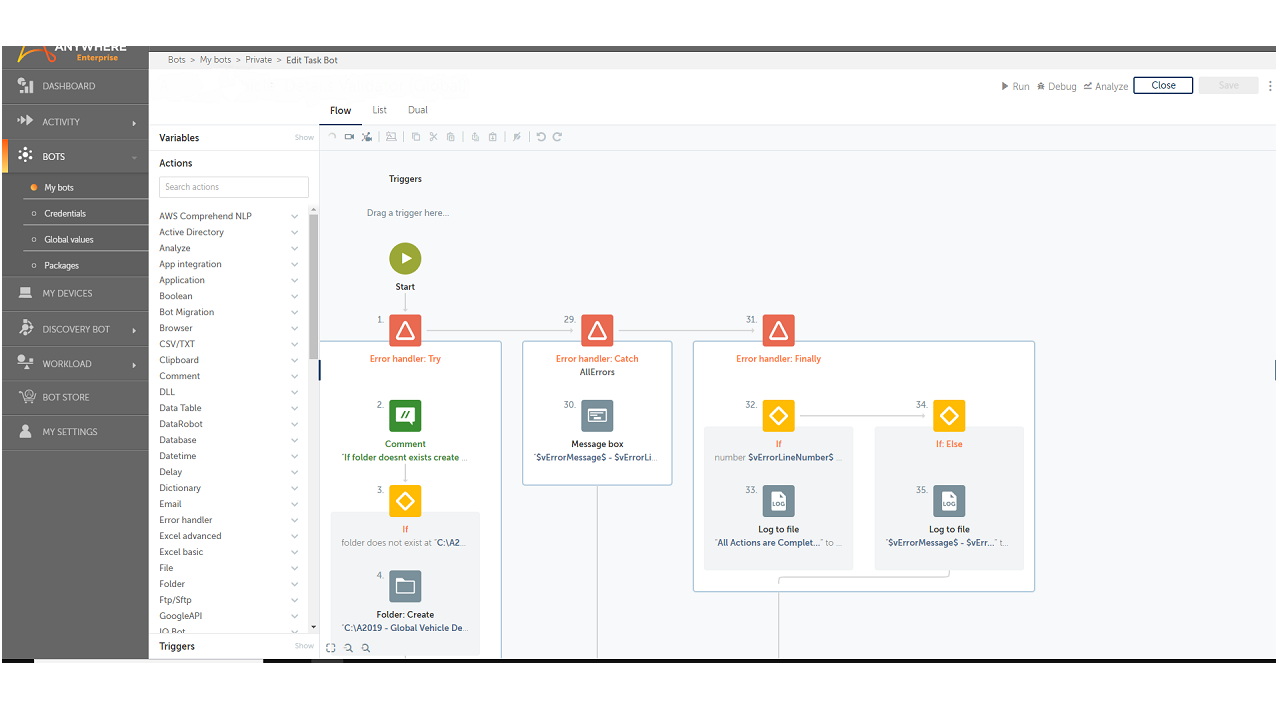Click Show next to Triggers panel
The image size is (1280, 720).
[304, 646]
